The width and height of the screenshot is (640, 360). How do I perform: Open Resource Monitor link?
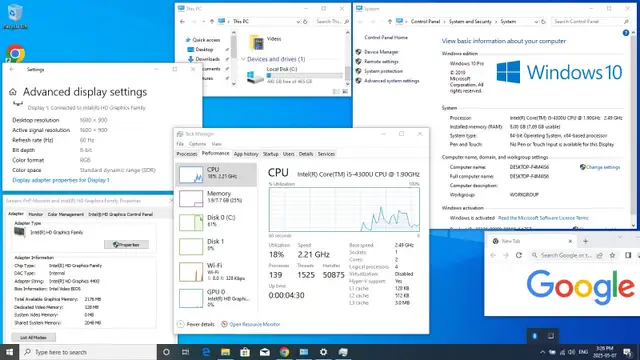point(254,324)
